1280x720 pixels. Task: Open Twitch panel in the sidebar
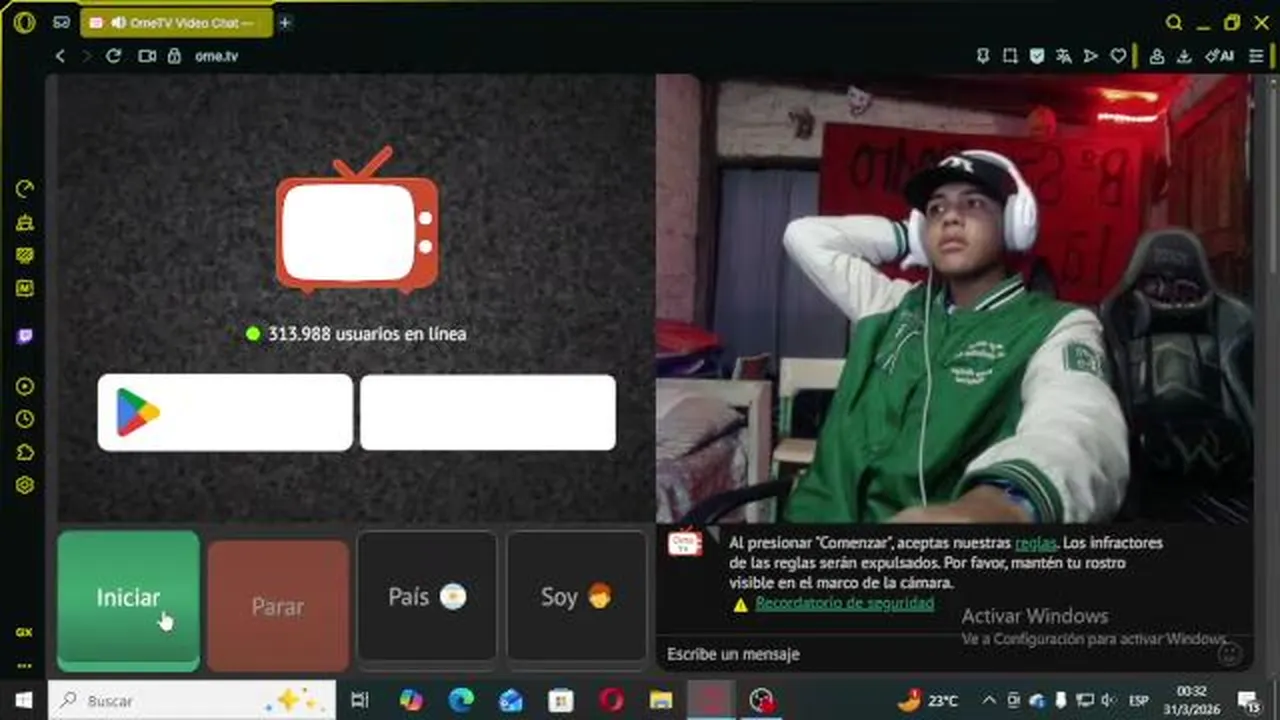click(x=25, y=335)
